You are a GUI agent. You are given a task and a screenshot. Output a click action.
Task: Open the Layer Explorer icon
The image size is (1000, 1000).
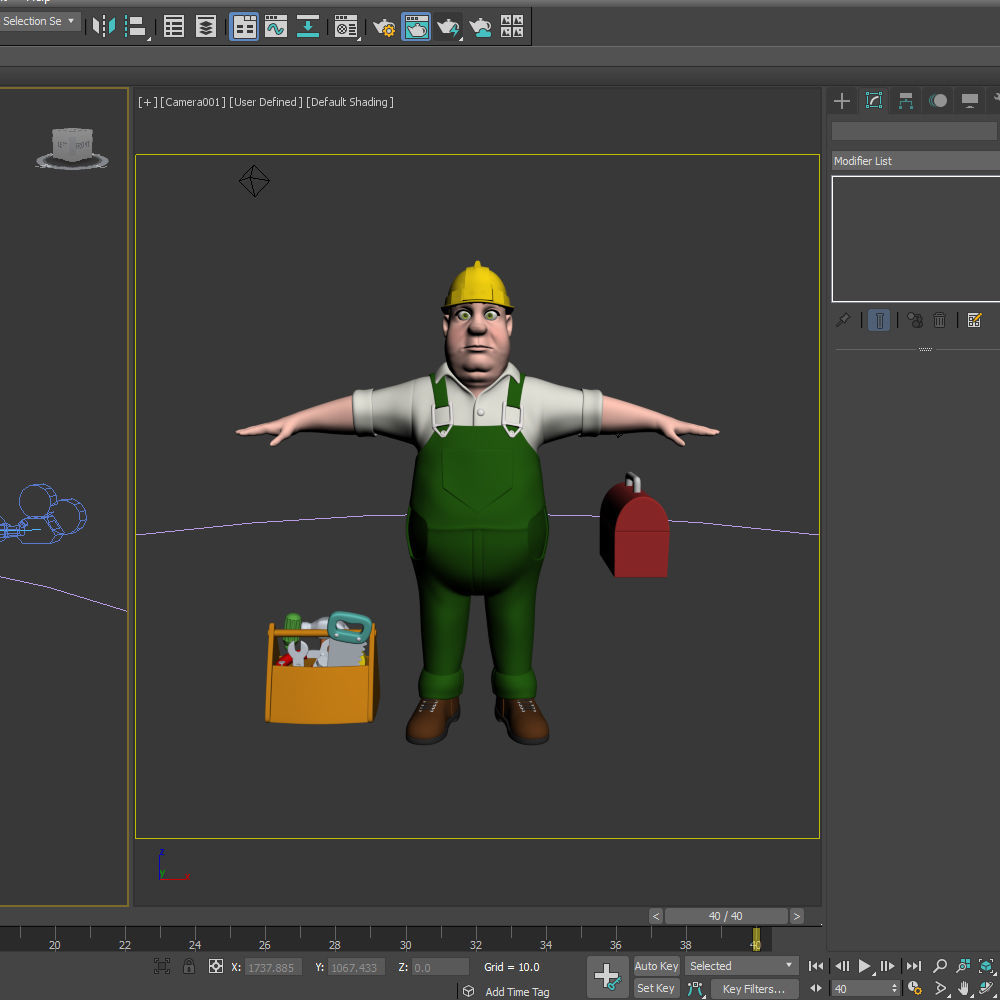coord(205,26)
